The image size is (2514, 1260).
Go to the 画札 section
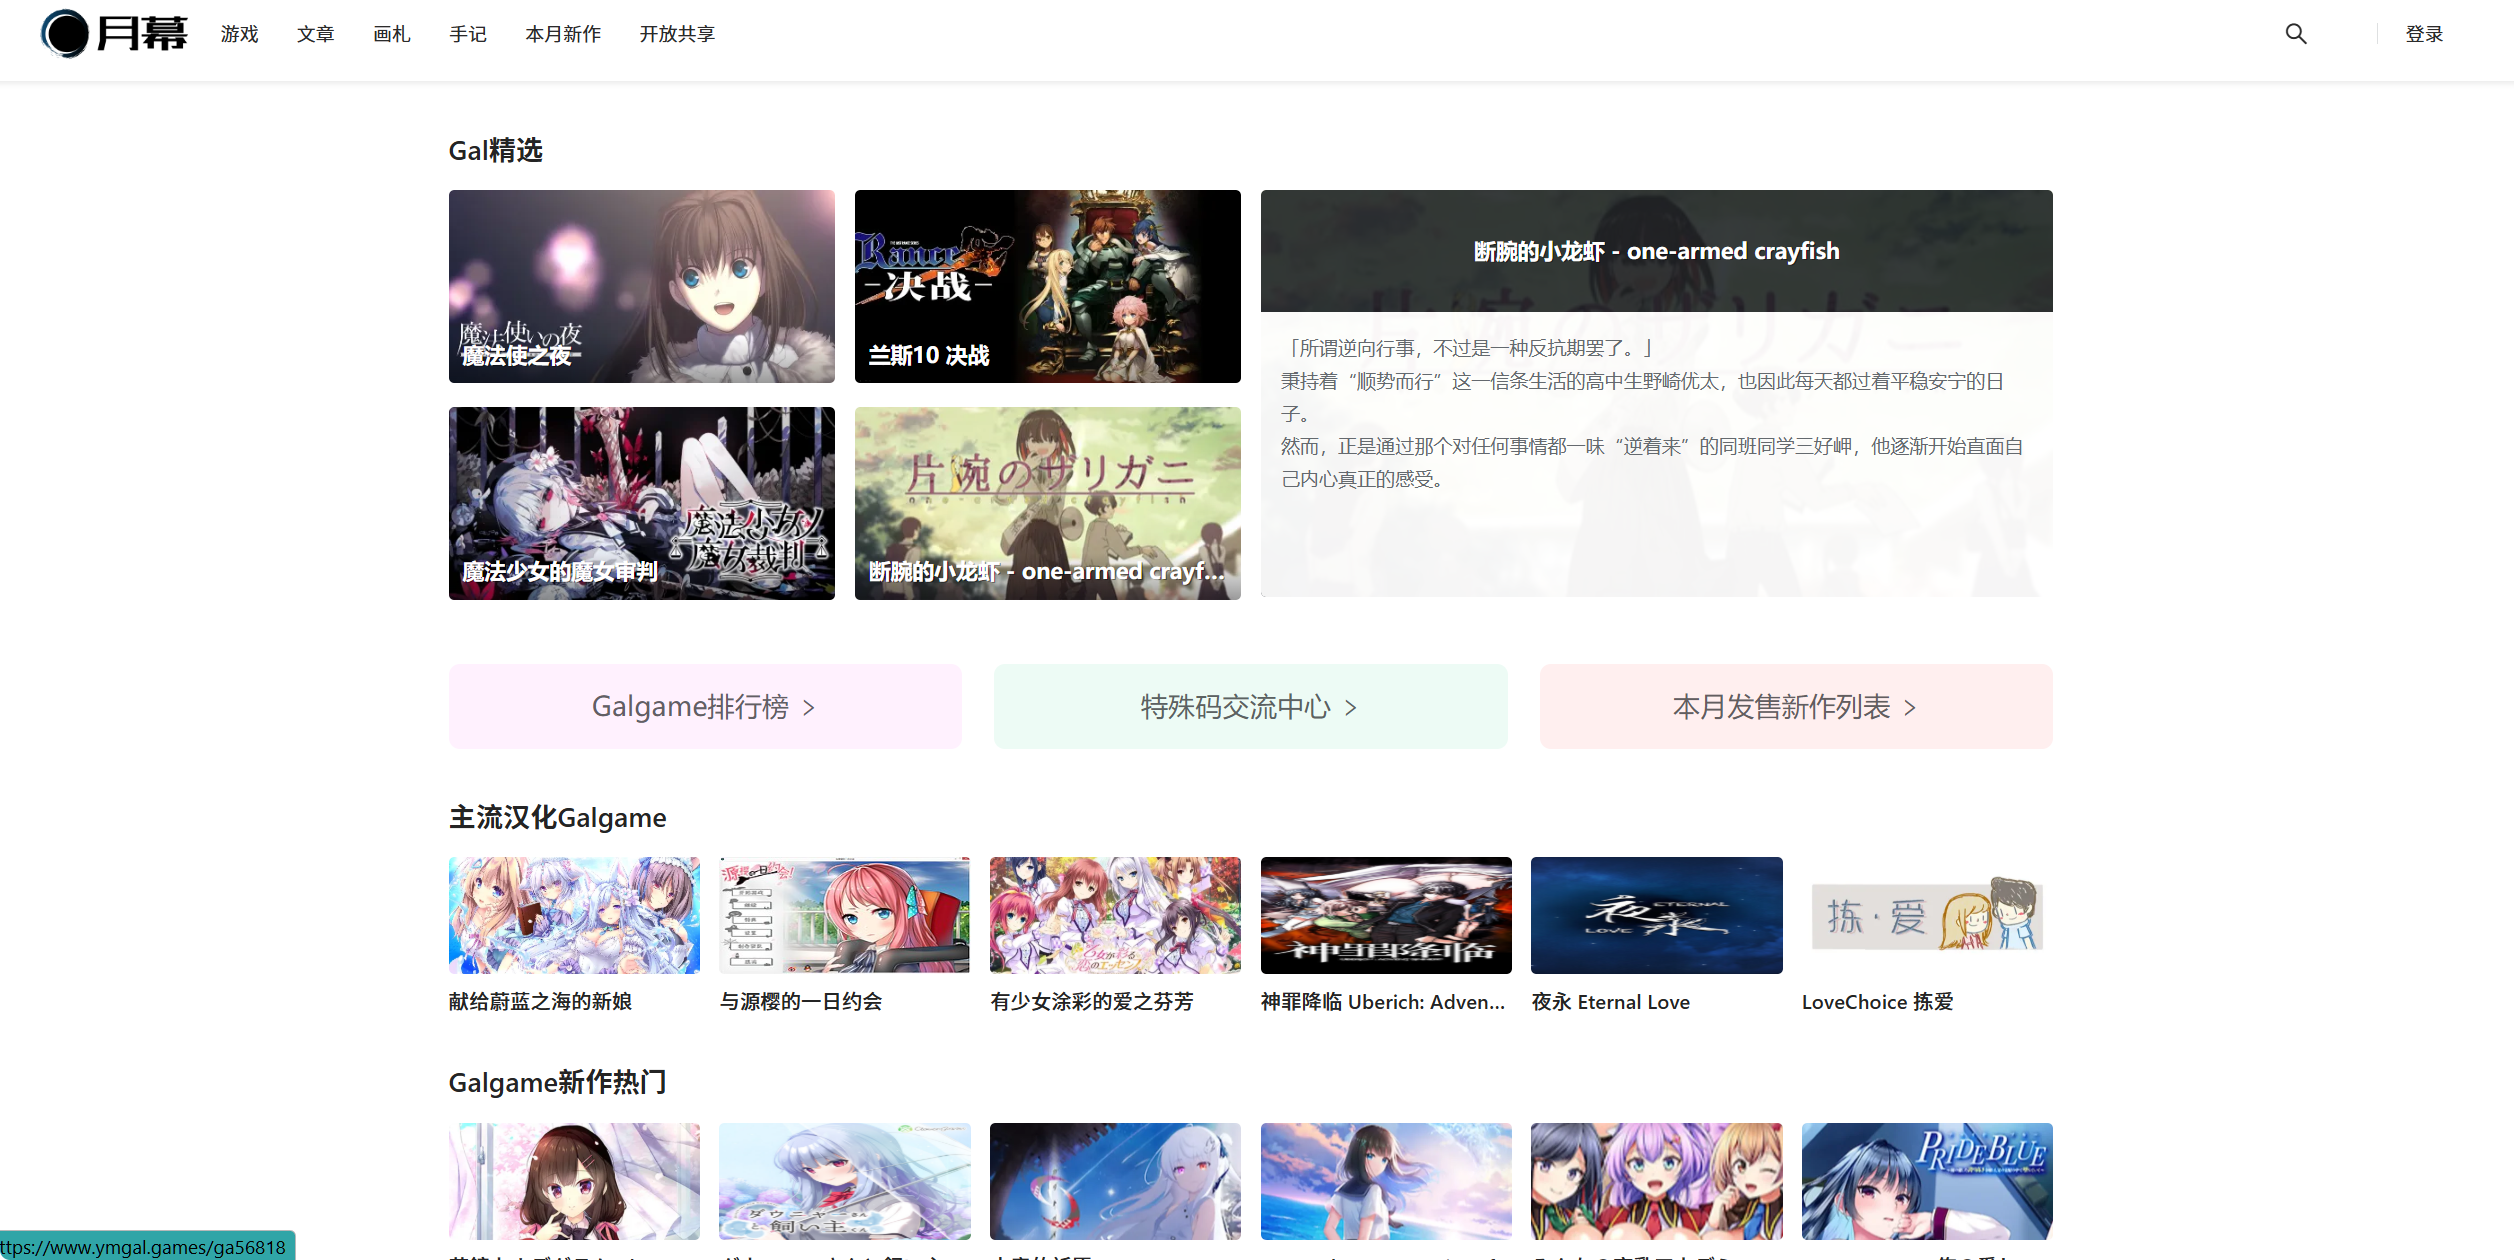tap(391, 34)
